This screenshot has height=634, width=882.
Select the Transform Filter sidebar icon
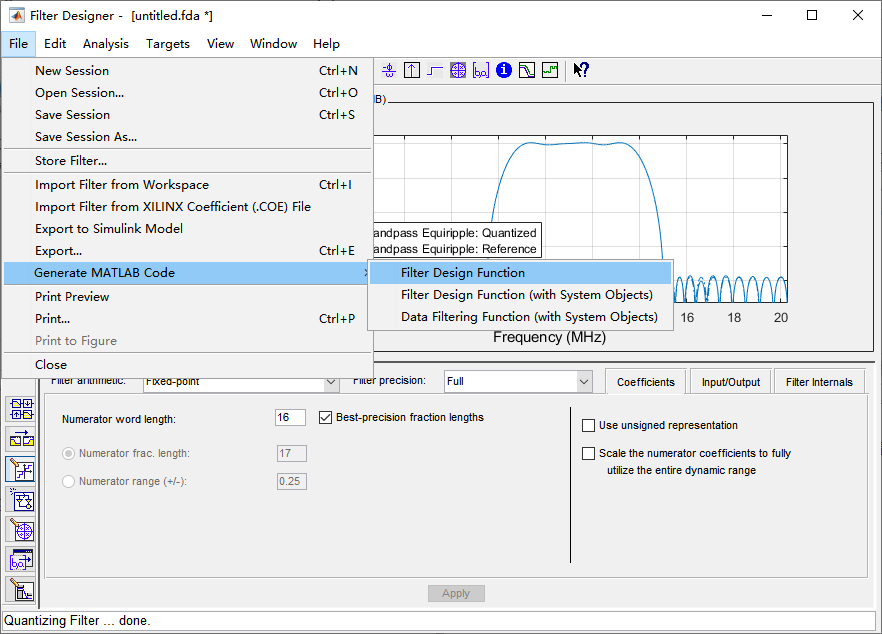[20, 438]
